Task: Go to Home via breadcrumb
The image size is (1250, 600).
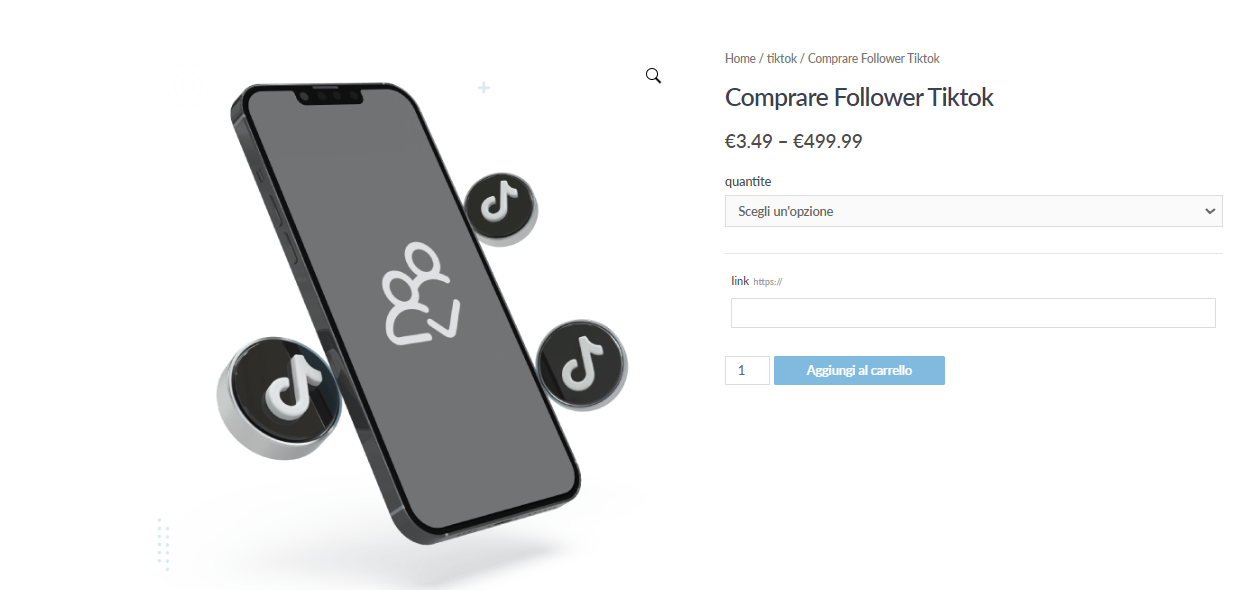Action: tap(740, 59)
